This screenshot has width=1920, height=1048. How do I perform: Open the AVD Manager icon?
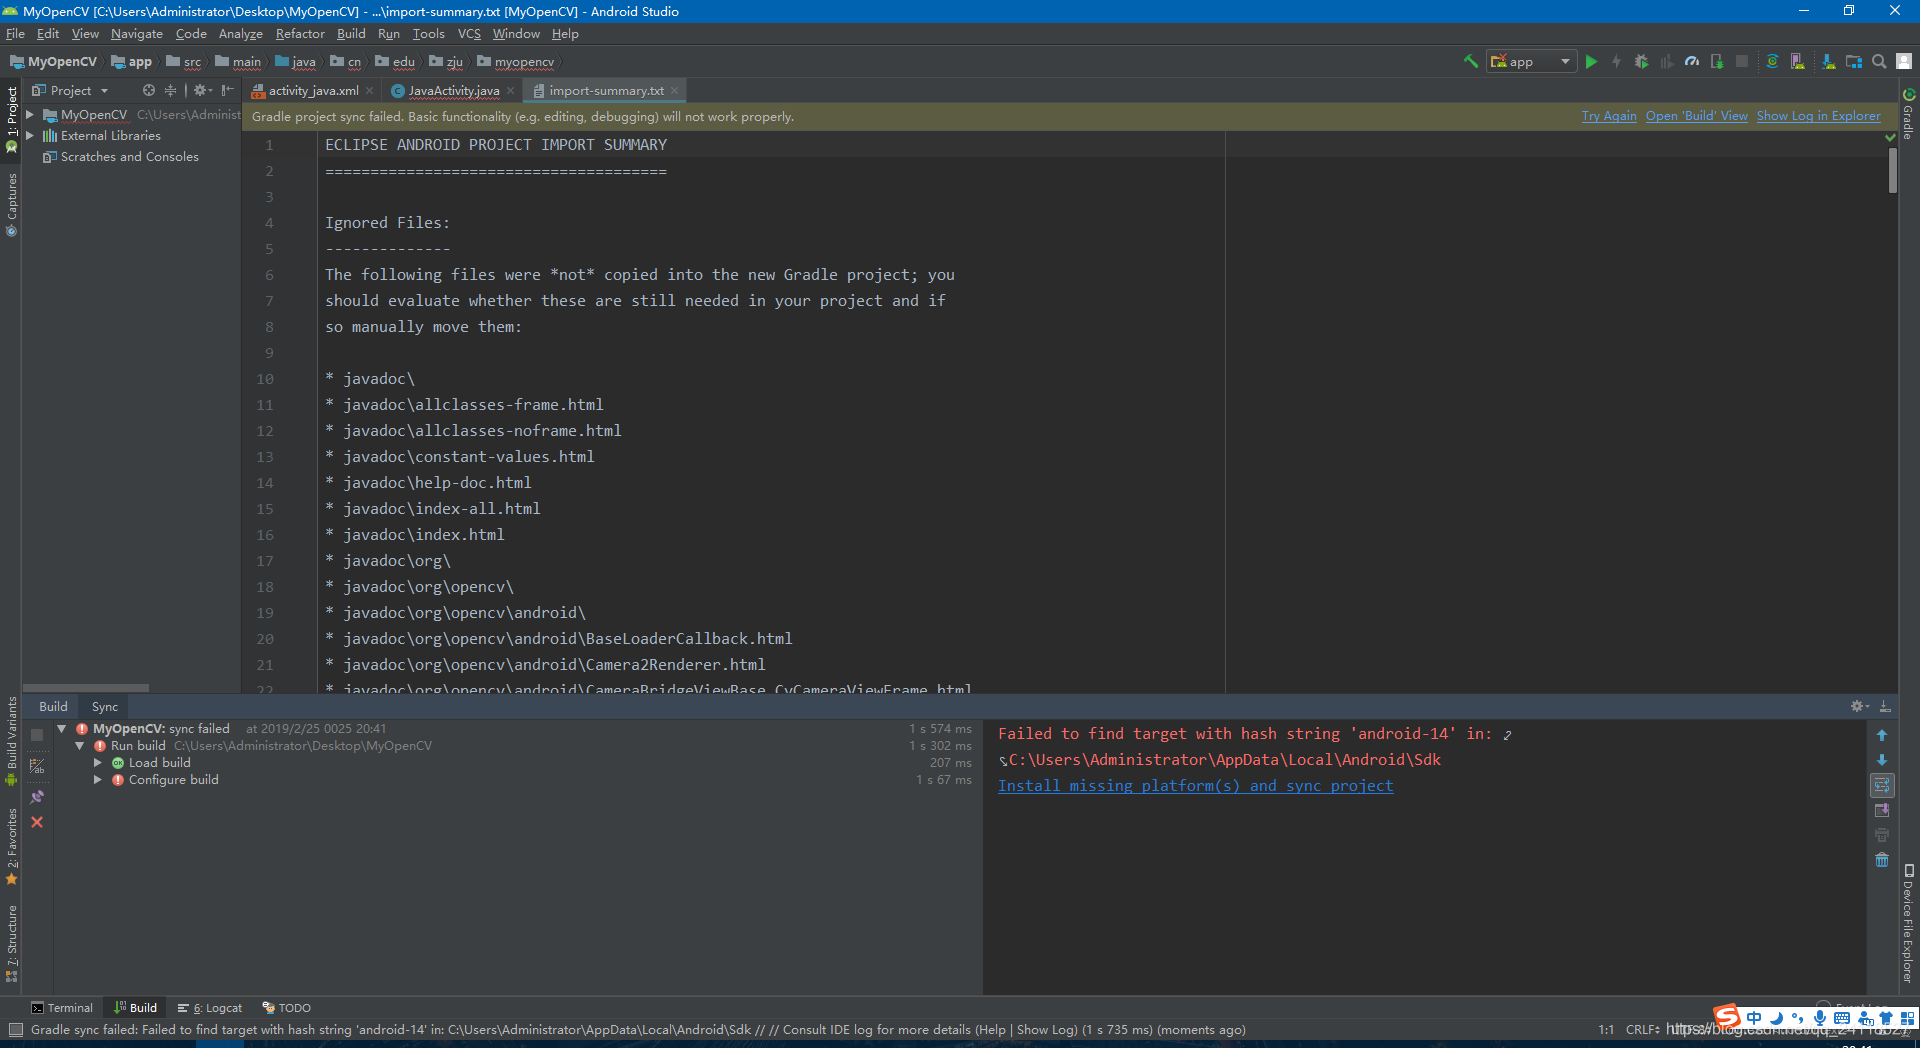coord(1798,61)
